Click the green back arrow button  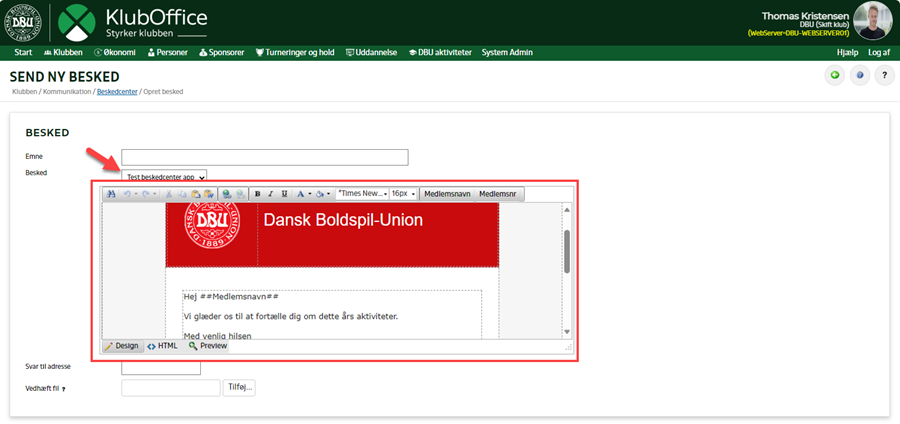click(x=835, y=75)
